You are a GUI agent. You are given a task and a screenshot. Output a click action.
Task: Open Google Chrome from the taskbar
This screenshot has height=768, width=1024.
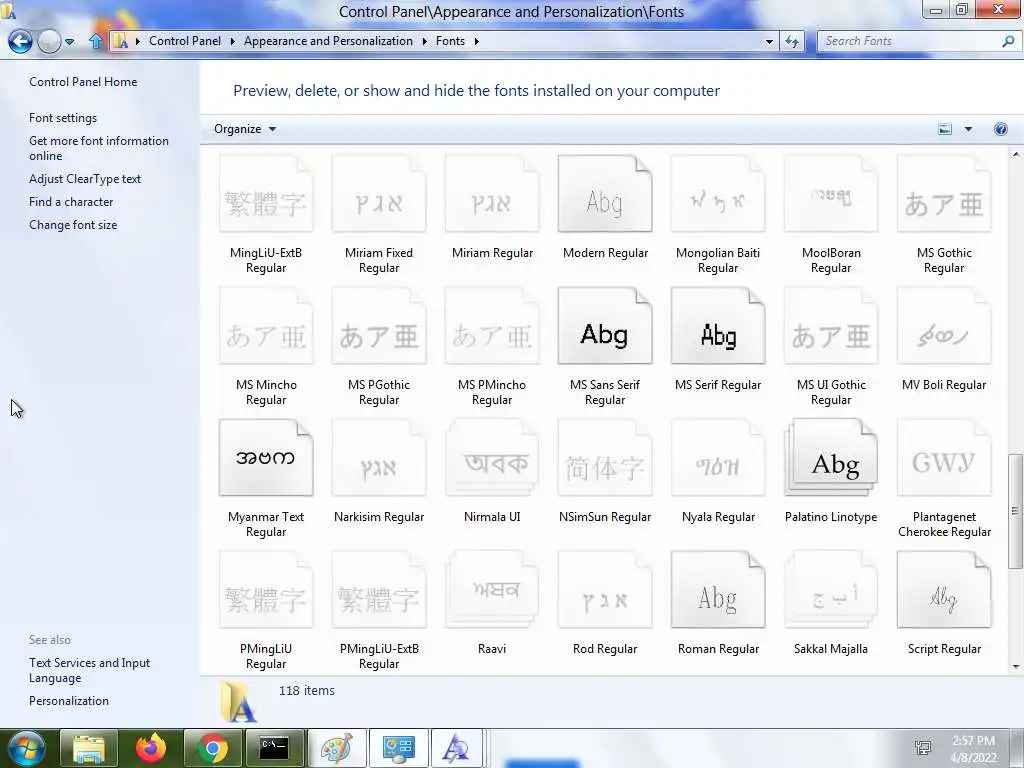pyautogui.click(x=212, y=748)
